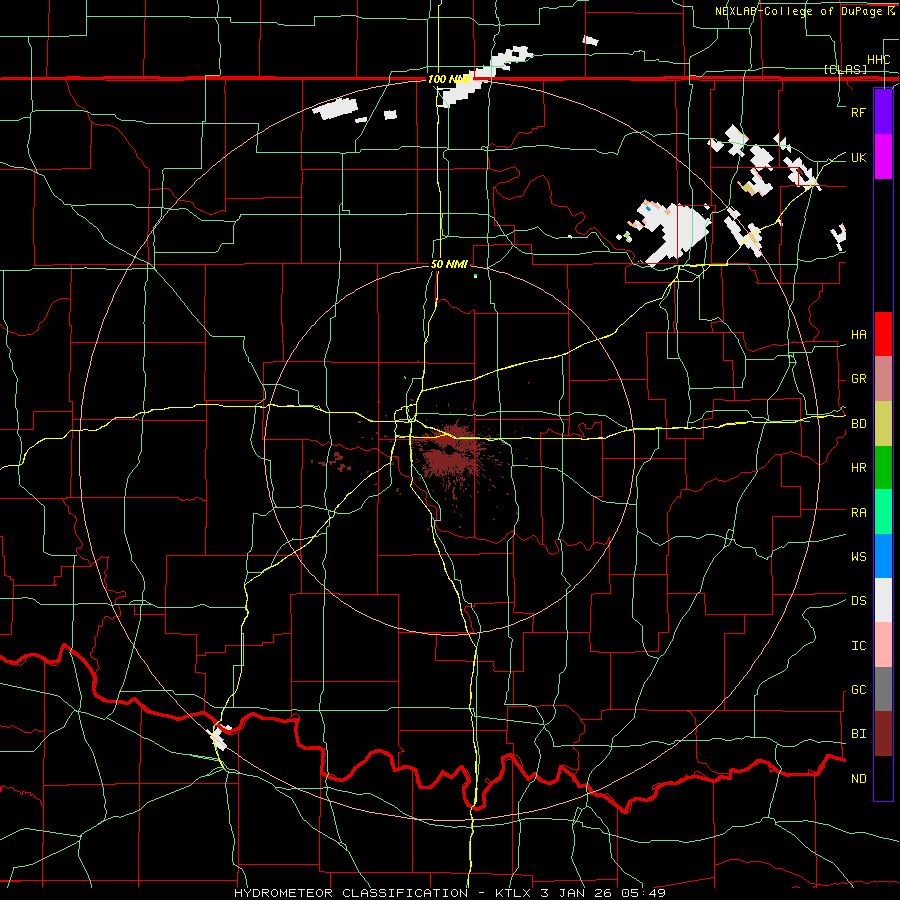Click the Hydrometeor Classification KTLX caption
The image size is (900, 900).
[x=450, y=893]
